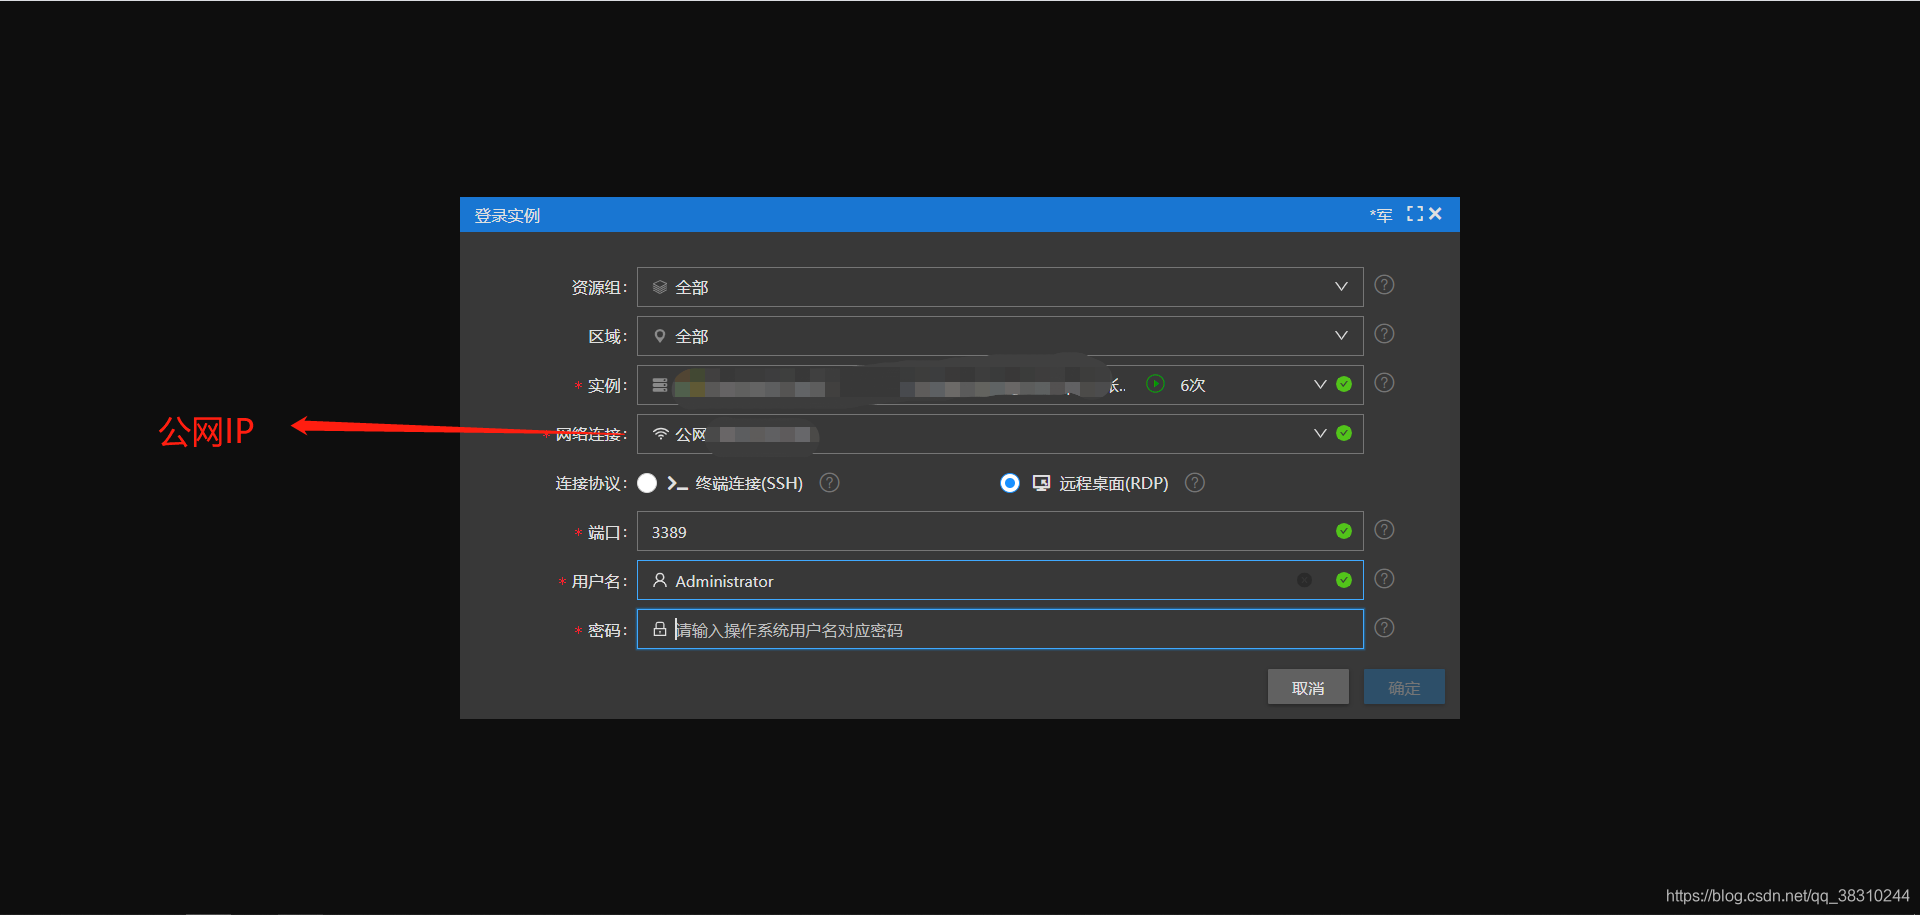Open the 实例 instance dropdown

coord(1000,385)
